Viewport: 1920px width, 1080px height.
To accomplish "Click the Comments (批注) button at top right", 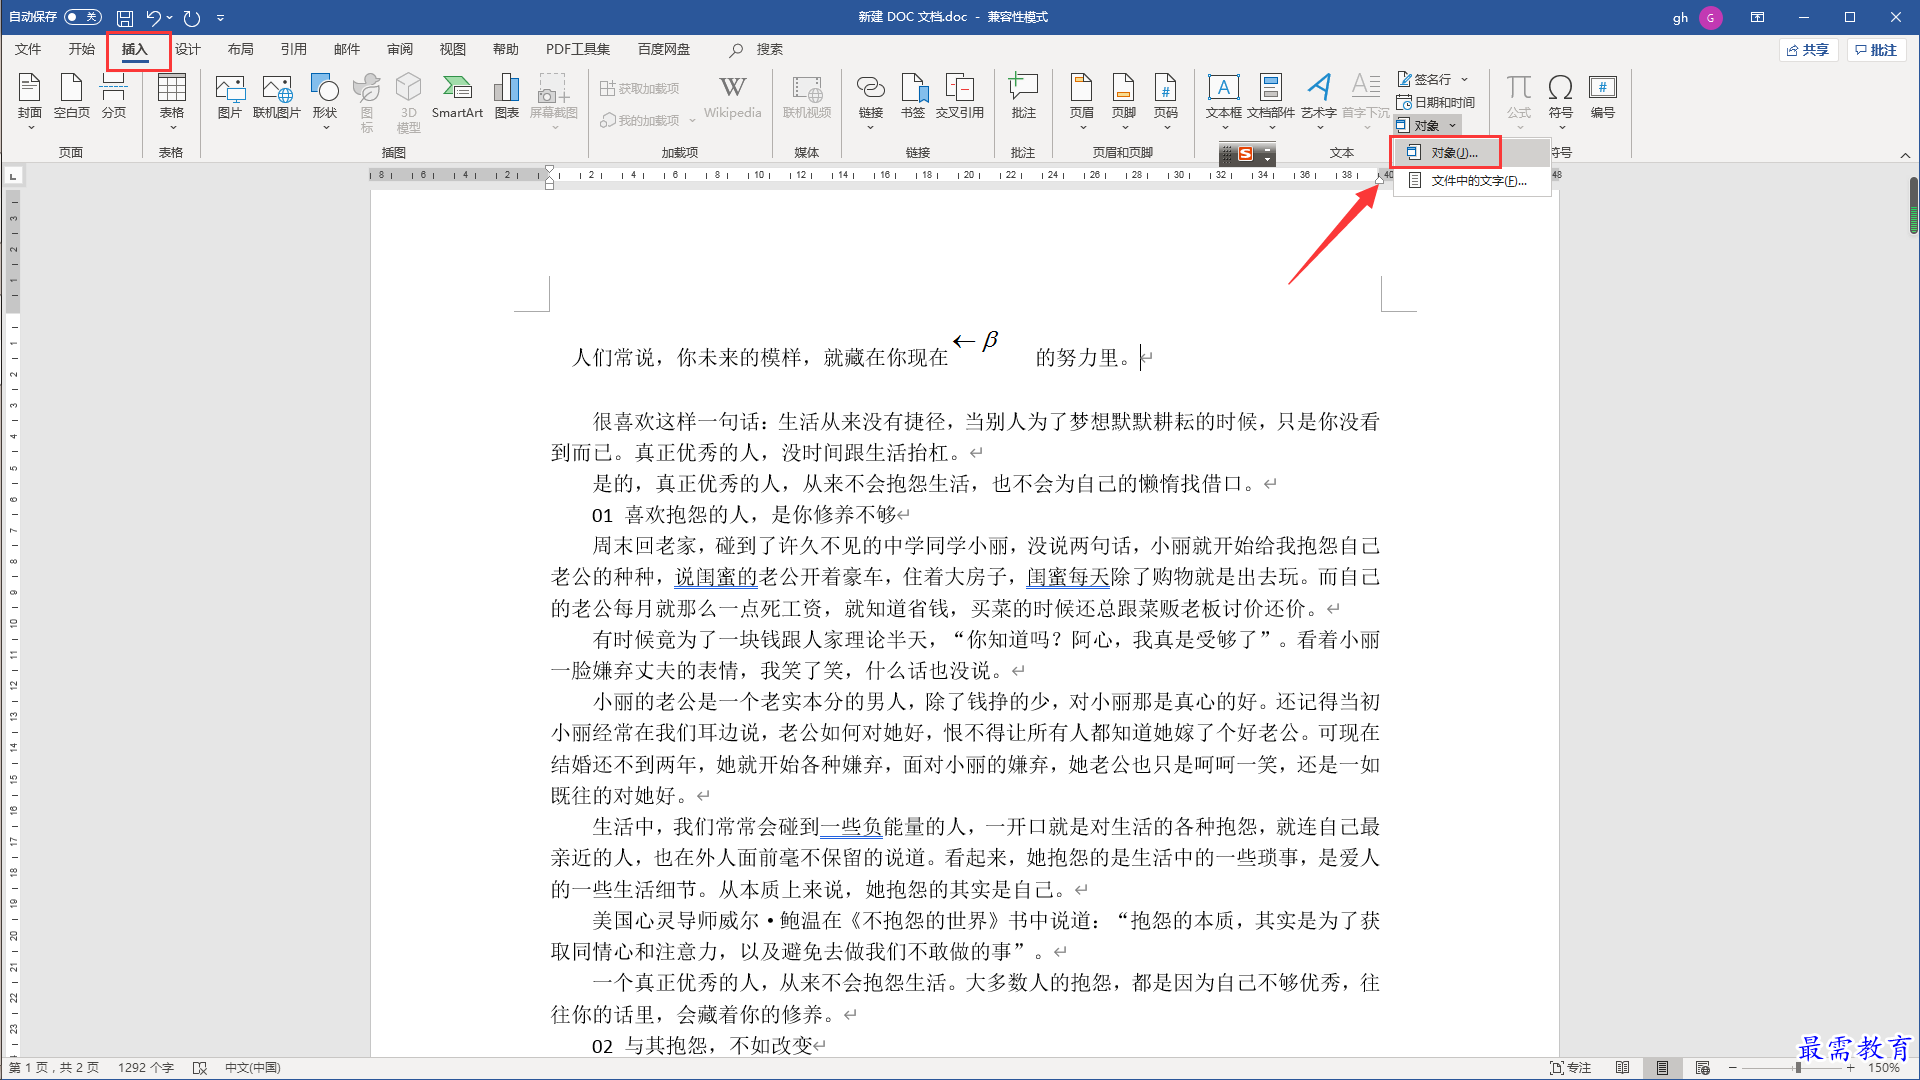I will [x=1876, y=50].
